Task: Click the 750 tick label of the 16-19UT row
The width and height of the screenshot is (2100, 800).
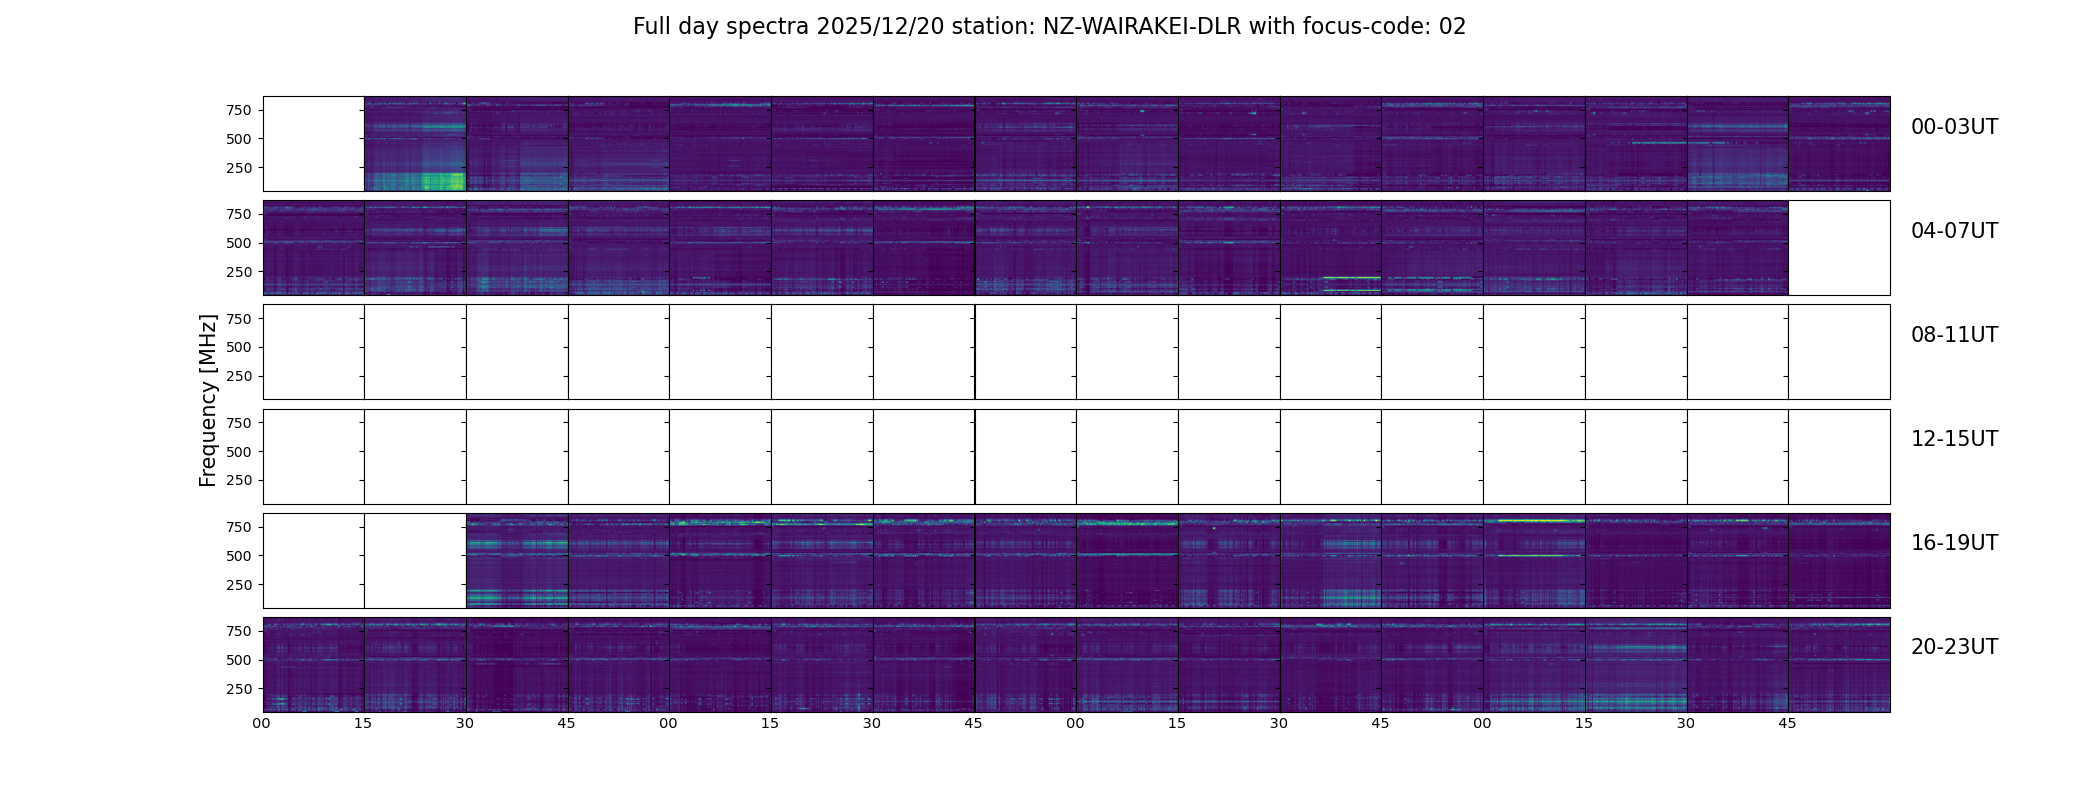Action: tap(238, 527)
